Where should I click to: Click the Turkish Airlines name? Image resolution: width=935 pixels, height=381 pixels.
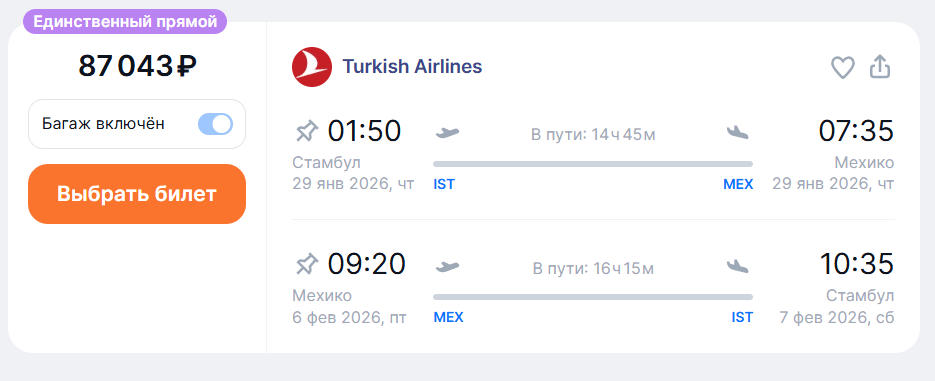[412, 67]
